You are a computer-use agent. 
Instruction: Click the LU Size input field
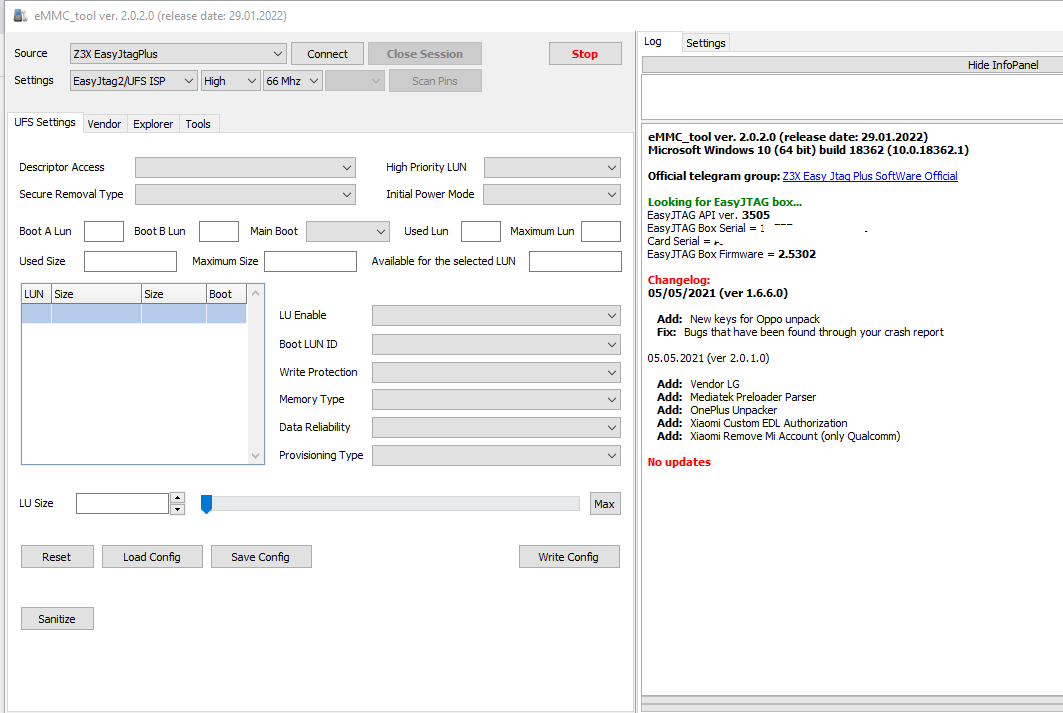coord(122,504)
